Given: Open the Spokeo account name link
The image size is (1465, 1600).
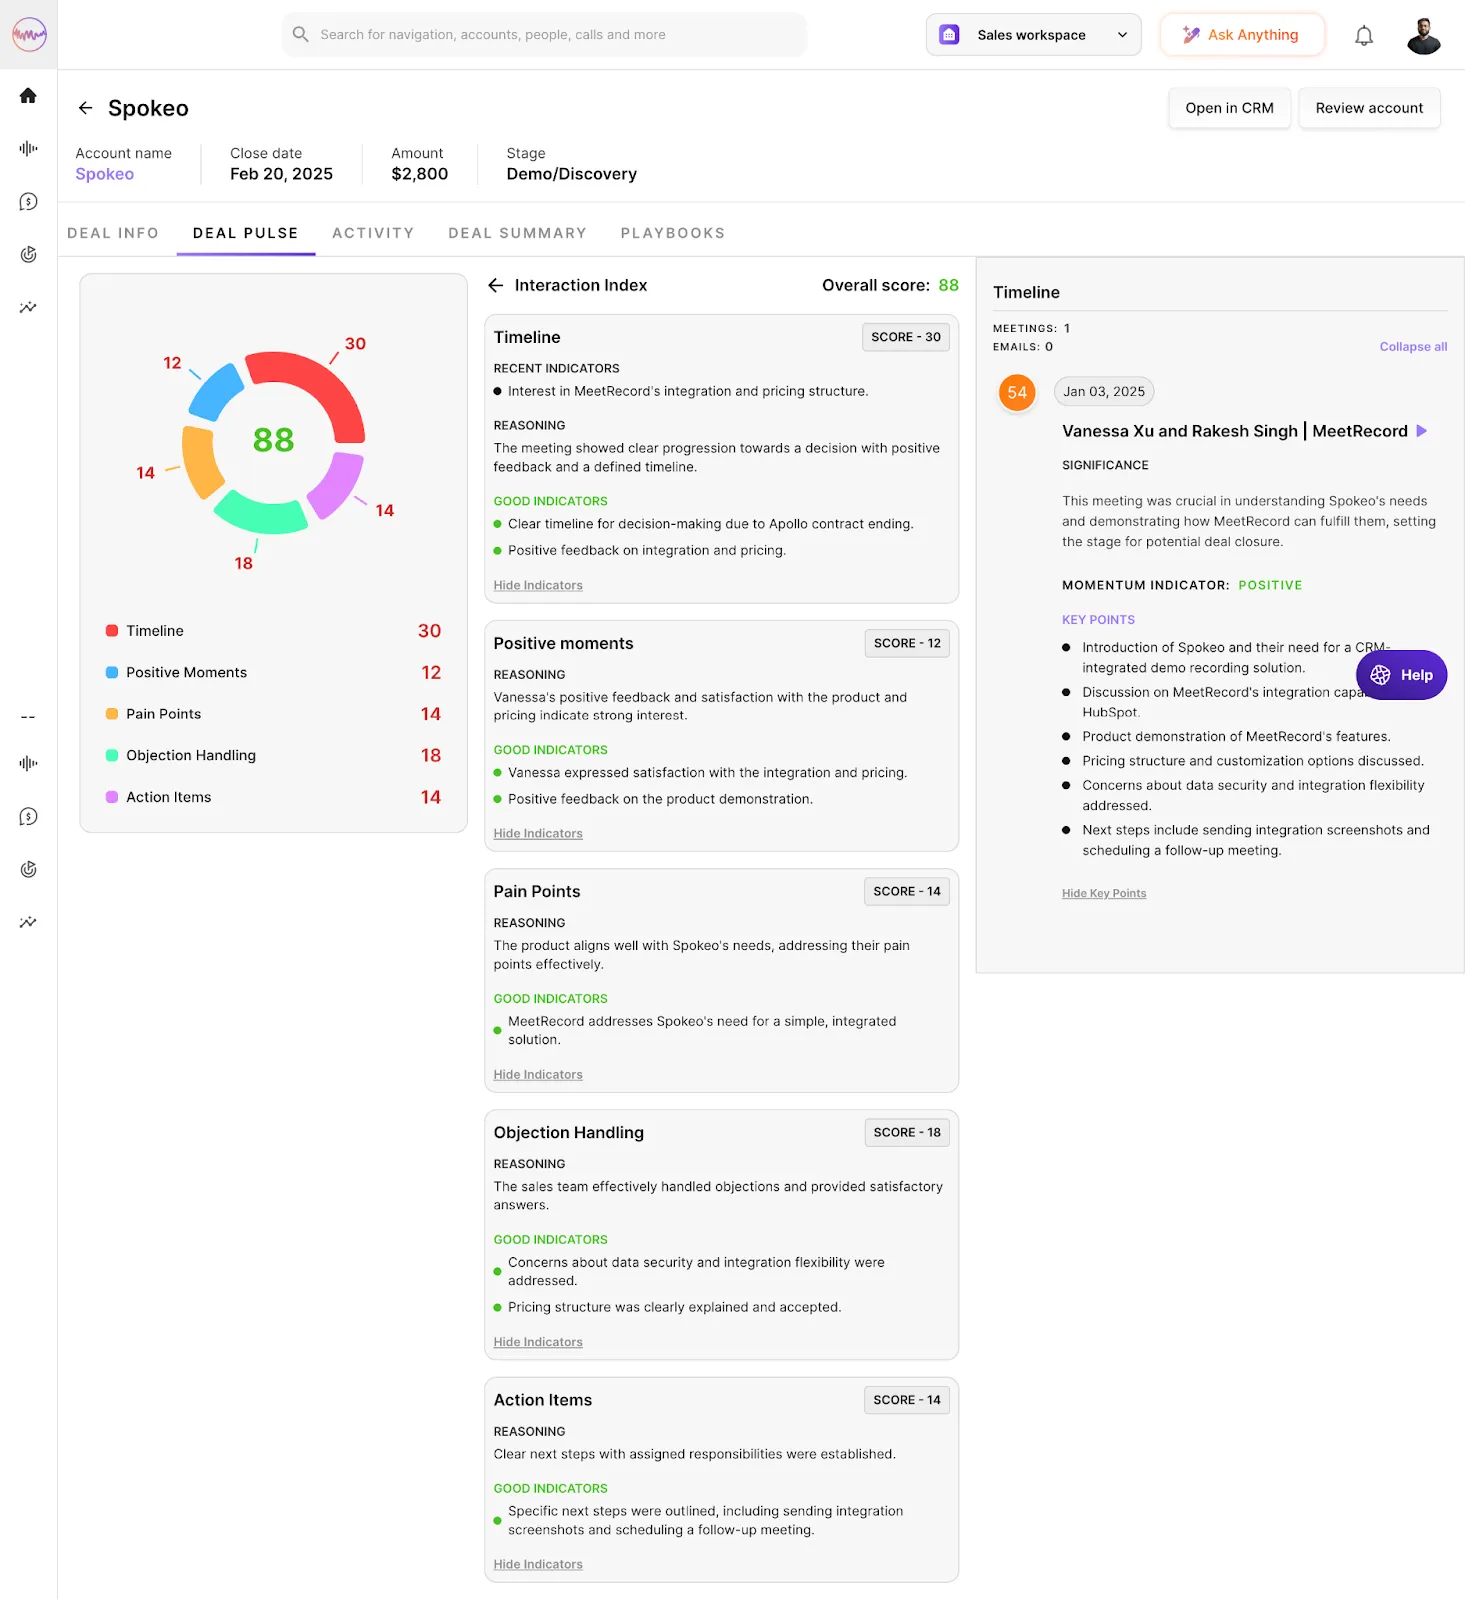Looking at the screenshot, I should (x=105, y=174).
